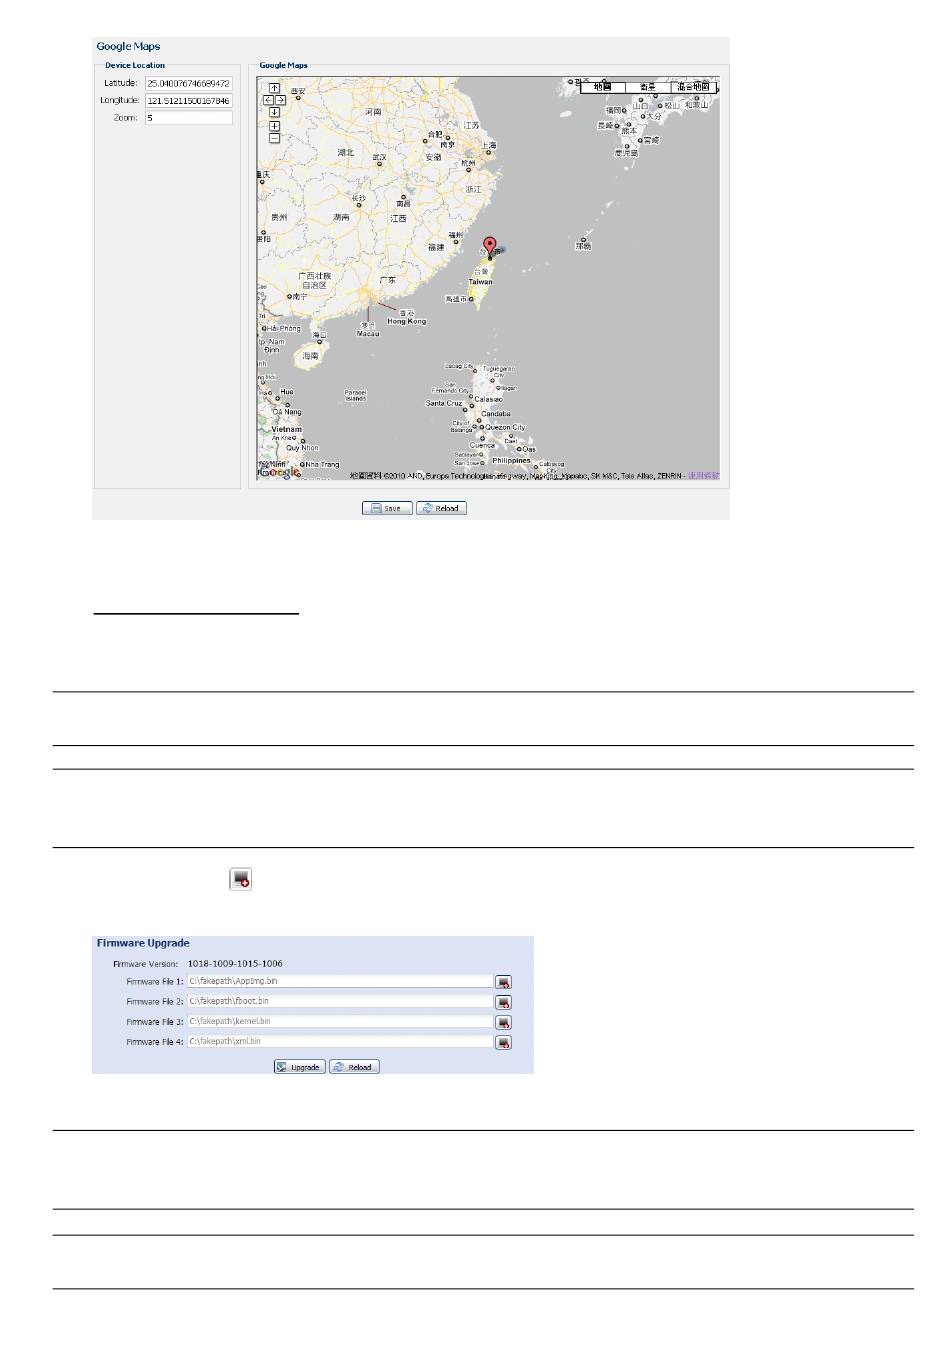This screenshot has height=1371, width=950.
Task: Browse for Firmware File 2 using its icon
Action: coord(504,1002)
